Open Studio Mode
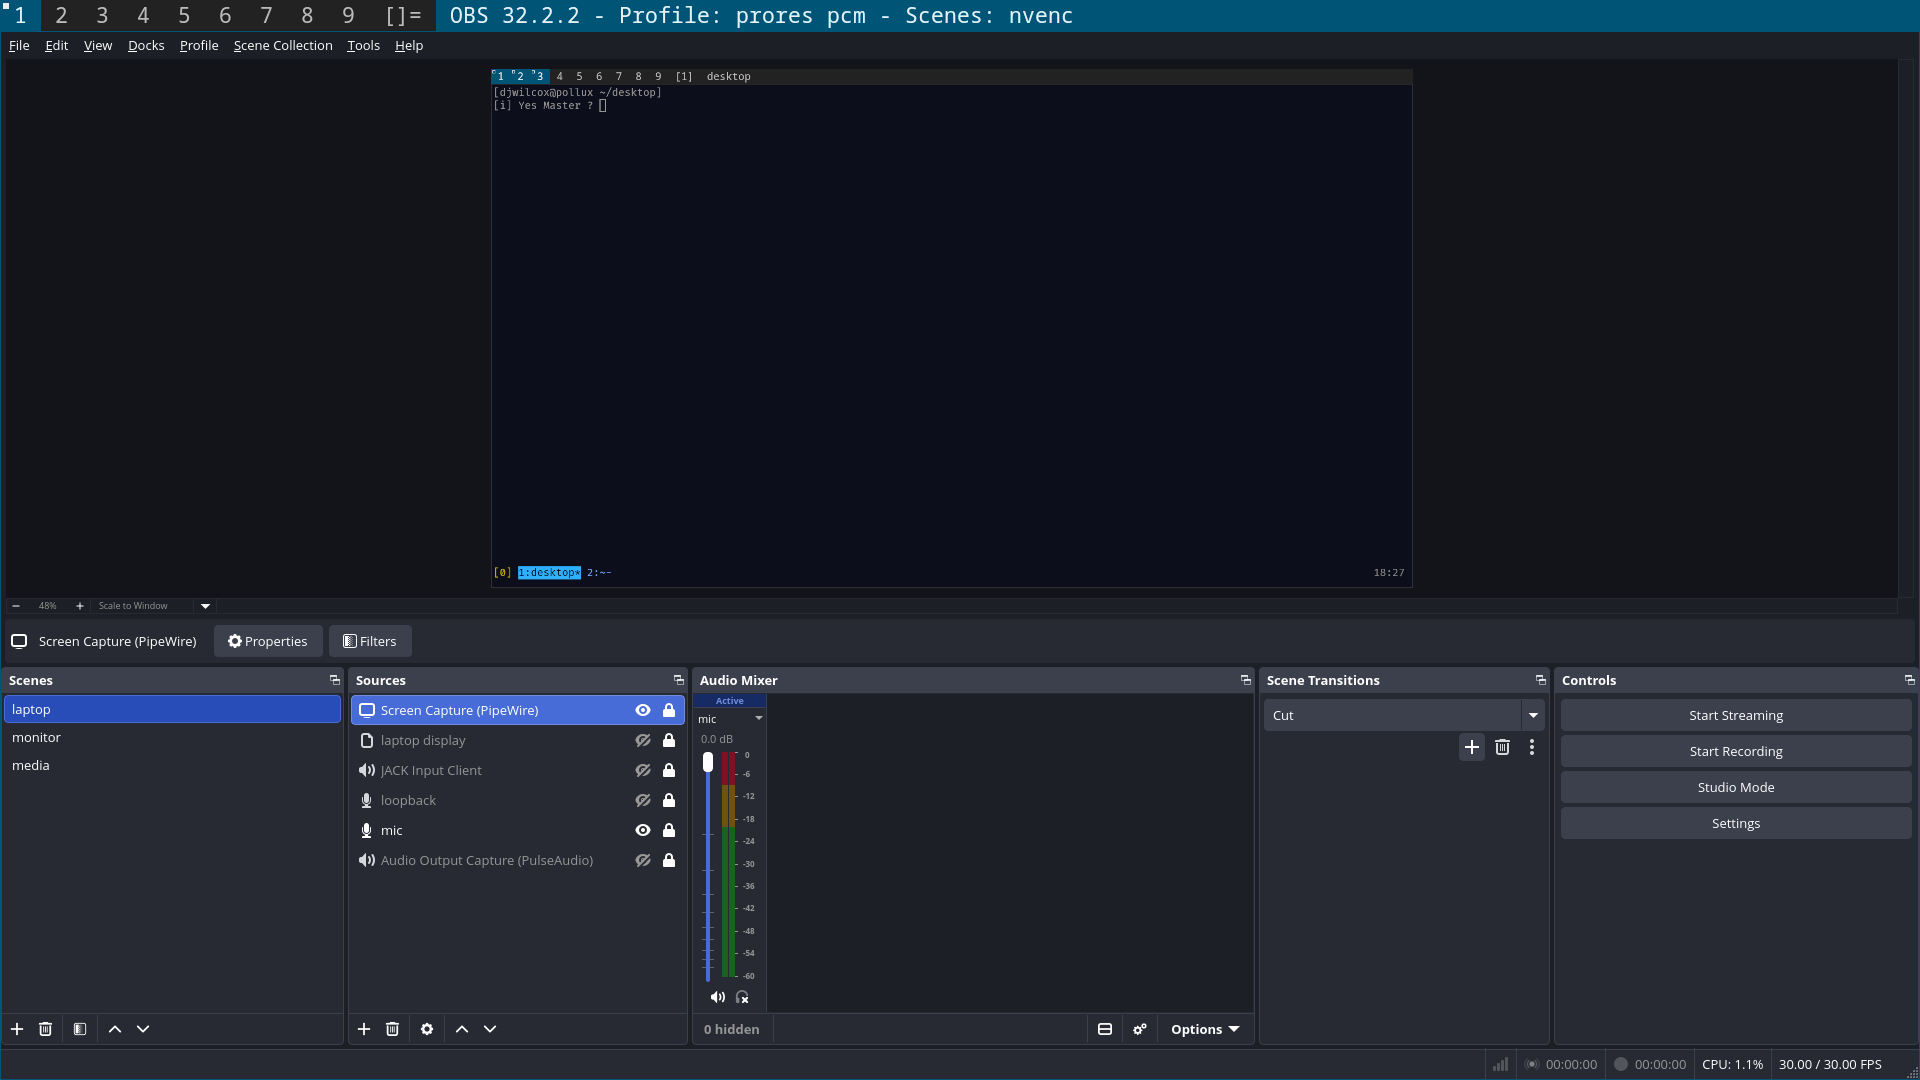The height and width of the screenshot is (1080, 1920). point(1736,787)
